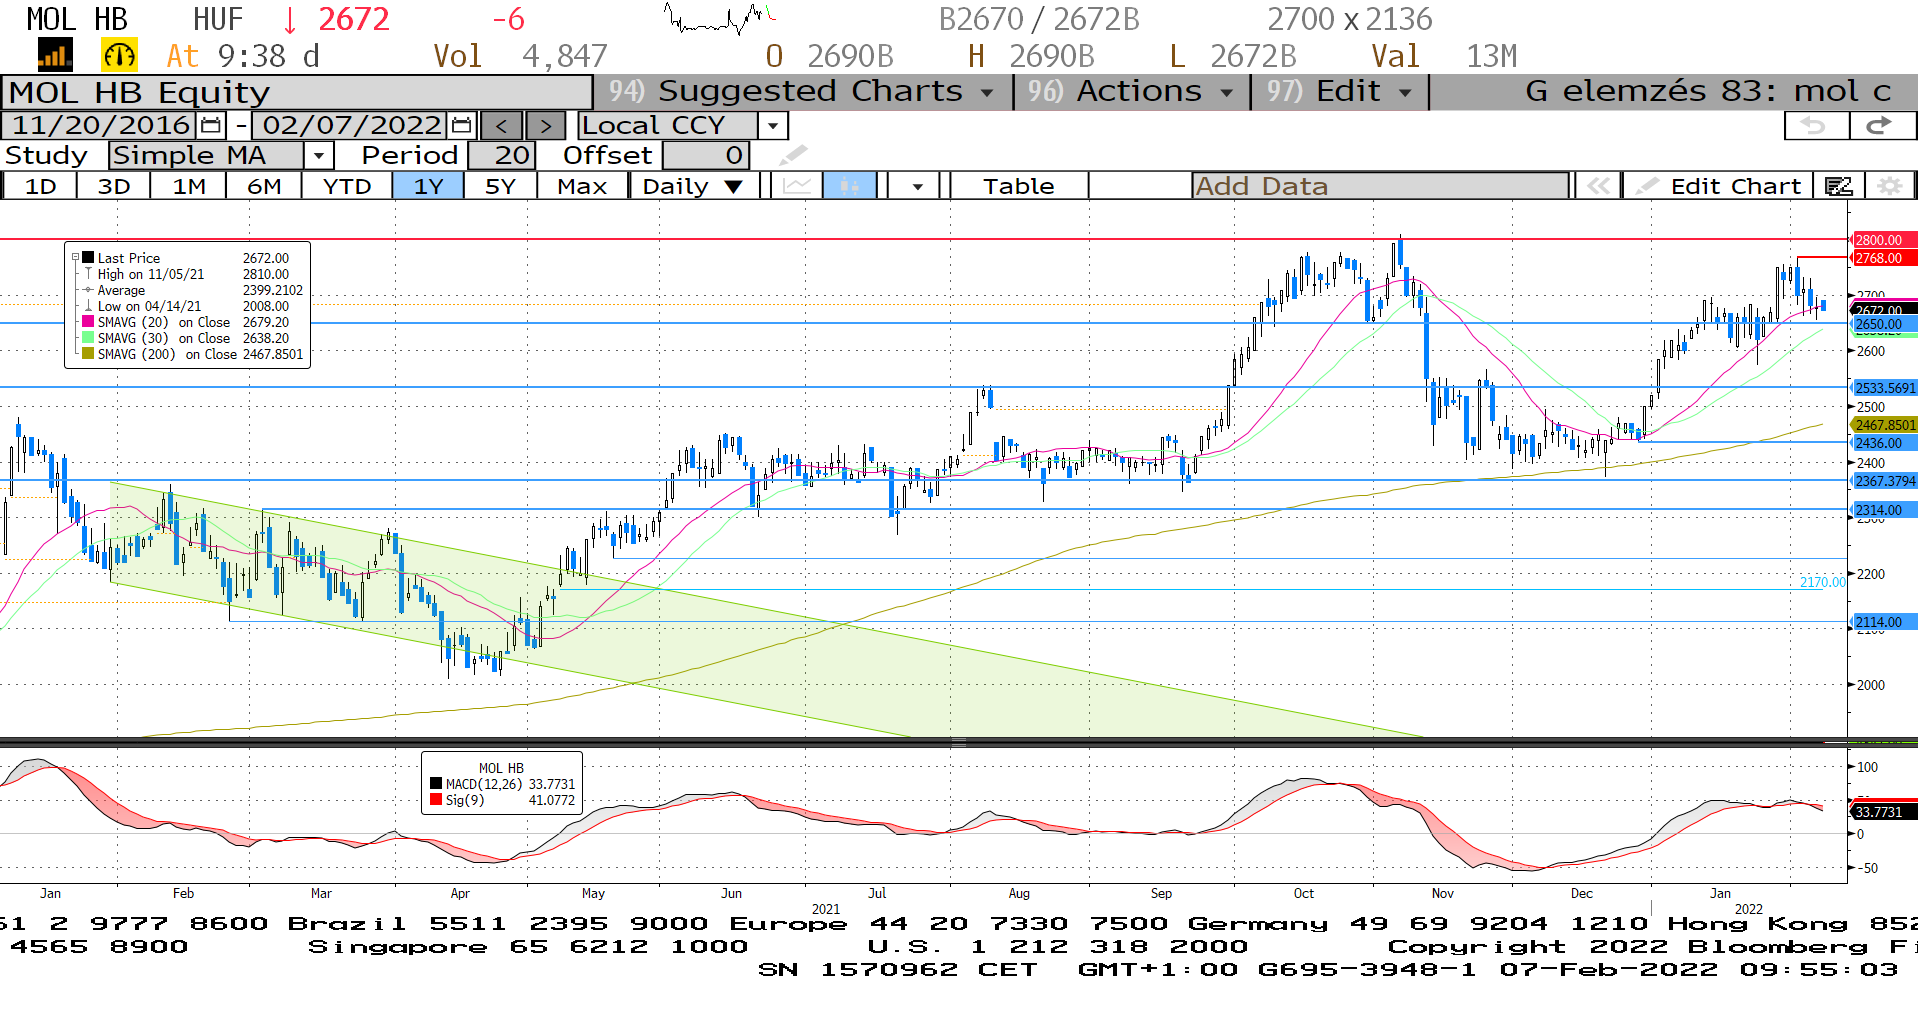This screenshot has height=1025, width=1918.
Task: Click the 2314.00 blue level label
Action: click(1883, 510)
